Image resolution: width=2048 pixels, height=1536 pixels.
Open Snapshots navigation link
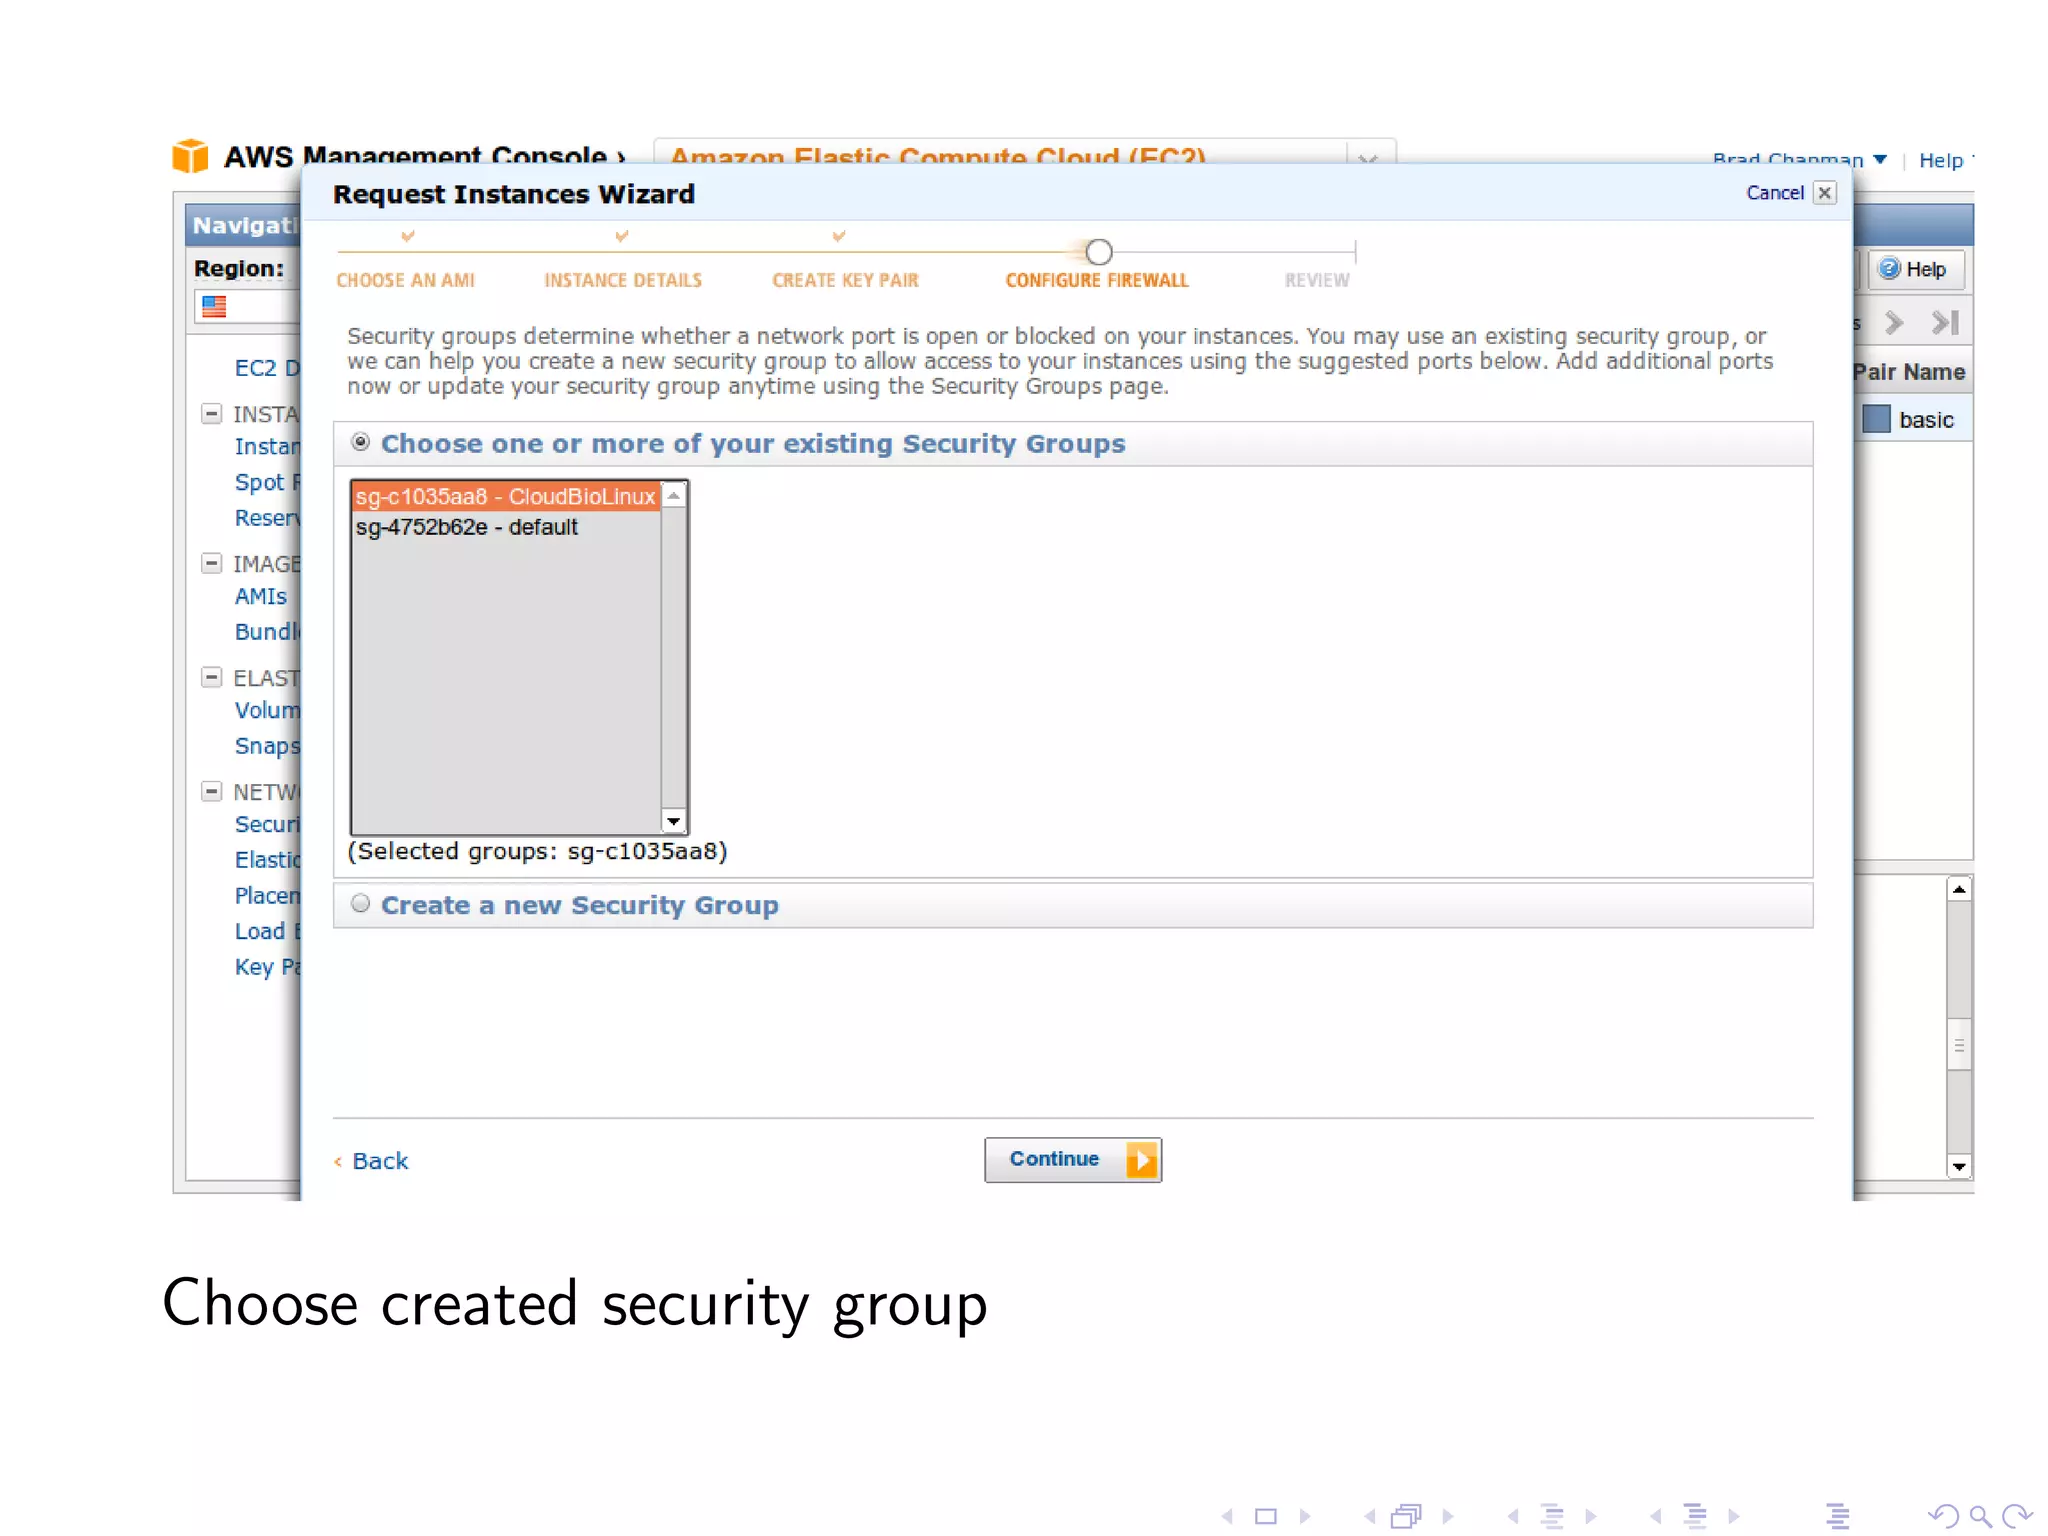pos(267,746)
